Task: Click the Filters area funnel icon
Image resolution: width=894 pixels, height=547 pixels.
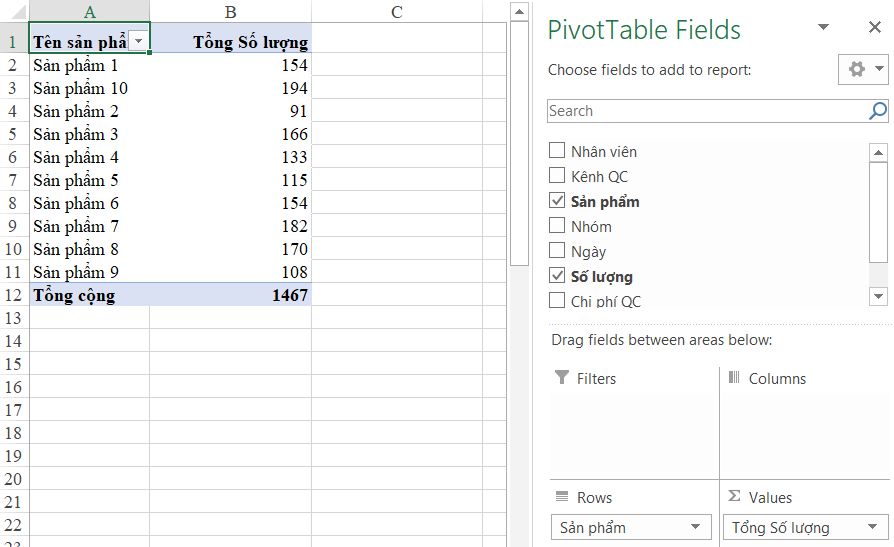Action: [562, 377]
